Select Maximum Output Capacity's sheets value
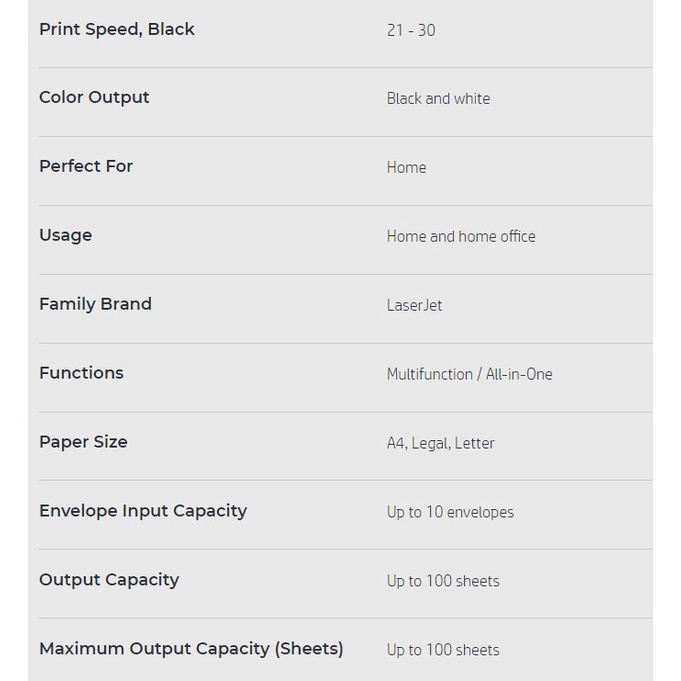The height and width of the screenshot is (681, 681). pyautogui.click(x=443, y=650)
